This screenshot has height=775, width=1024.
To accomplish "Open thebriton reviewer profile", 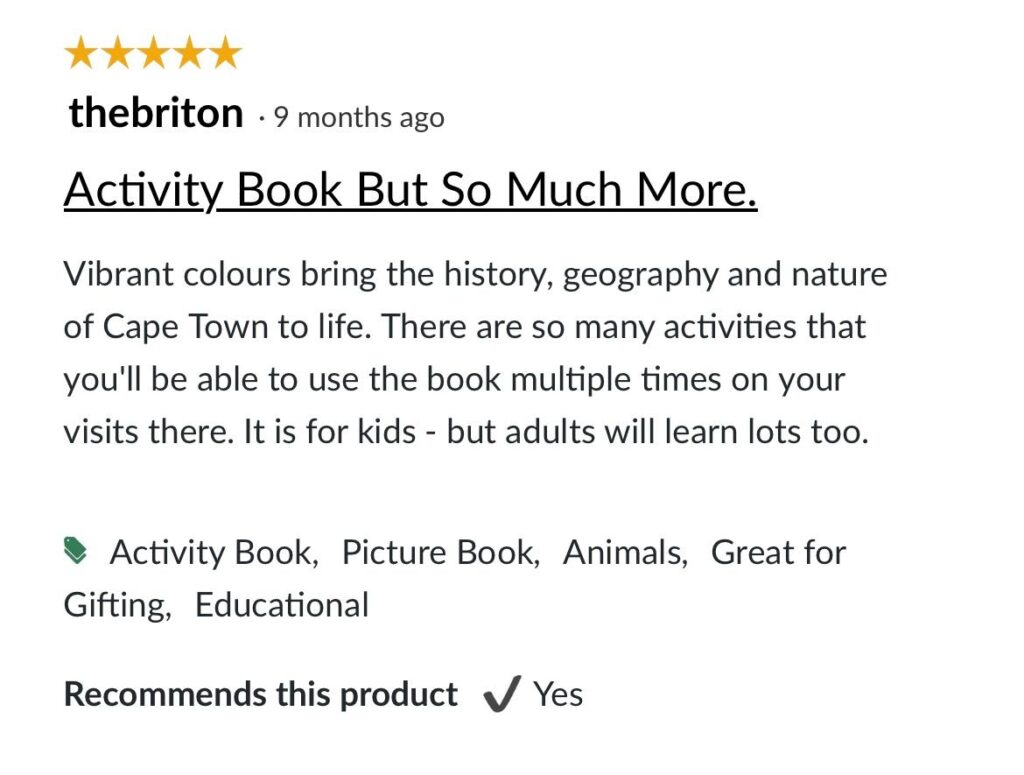I will pyautogui.click(x=156, y=114).
